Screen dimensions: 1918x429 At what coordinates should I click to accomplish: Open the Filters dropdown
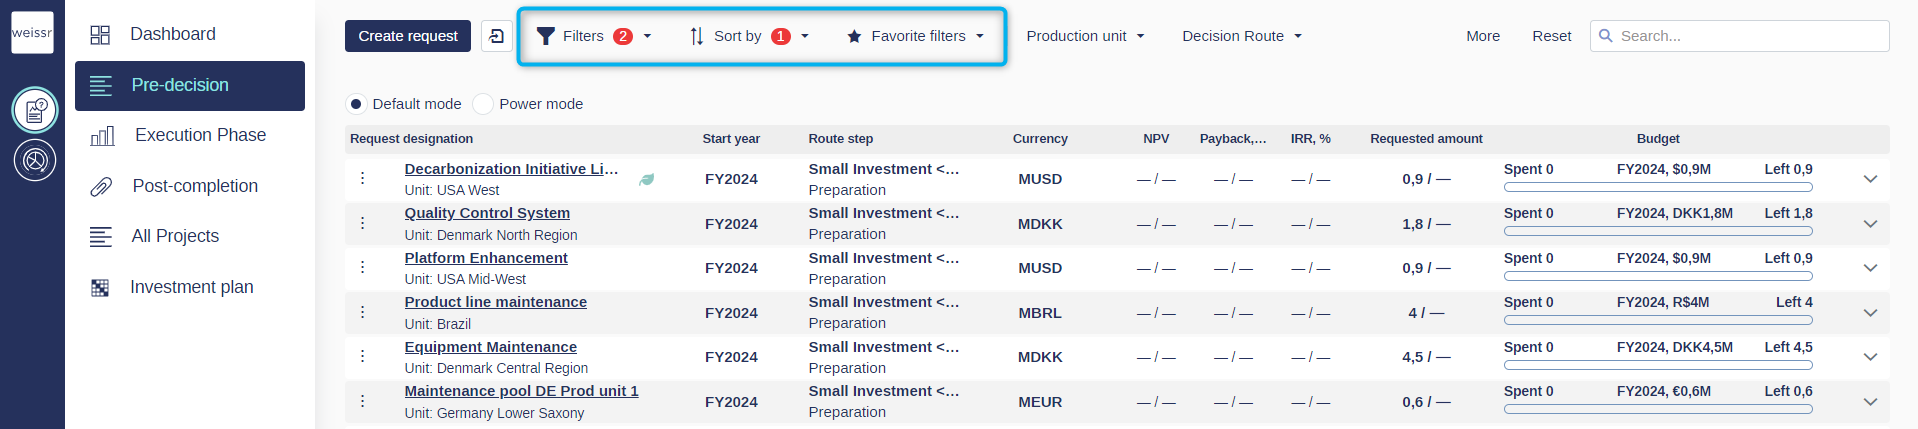pos(594,36)
